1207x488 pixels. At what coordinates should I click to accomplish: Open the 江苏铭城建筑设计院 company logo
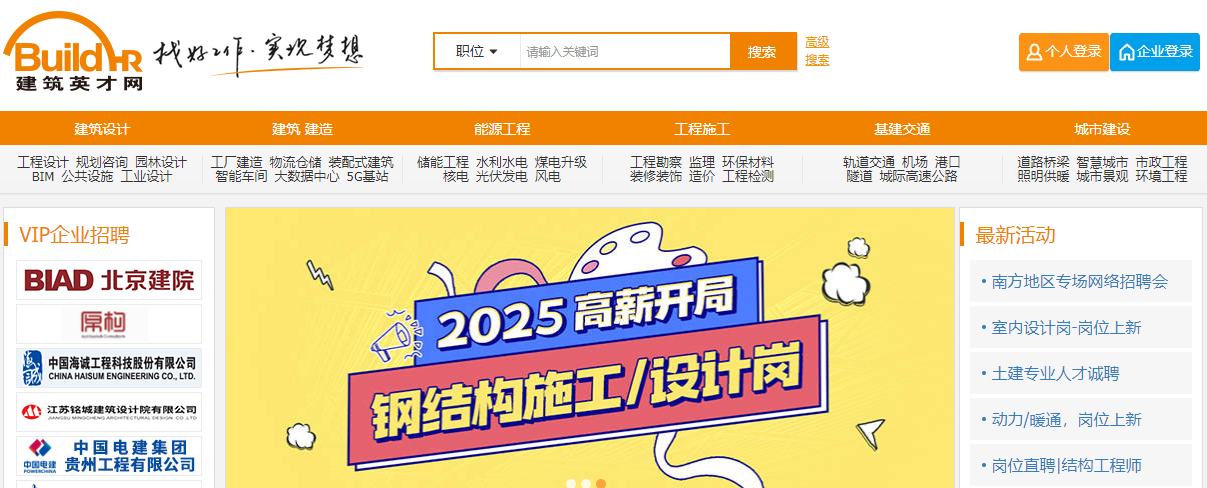point(109,412)
